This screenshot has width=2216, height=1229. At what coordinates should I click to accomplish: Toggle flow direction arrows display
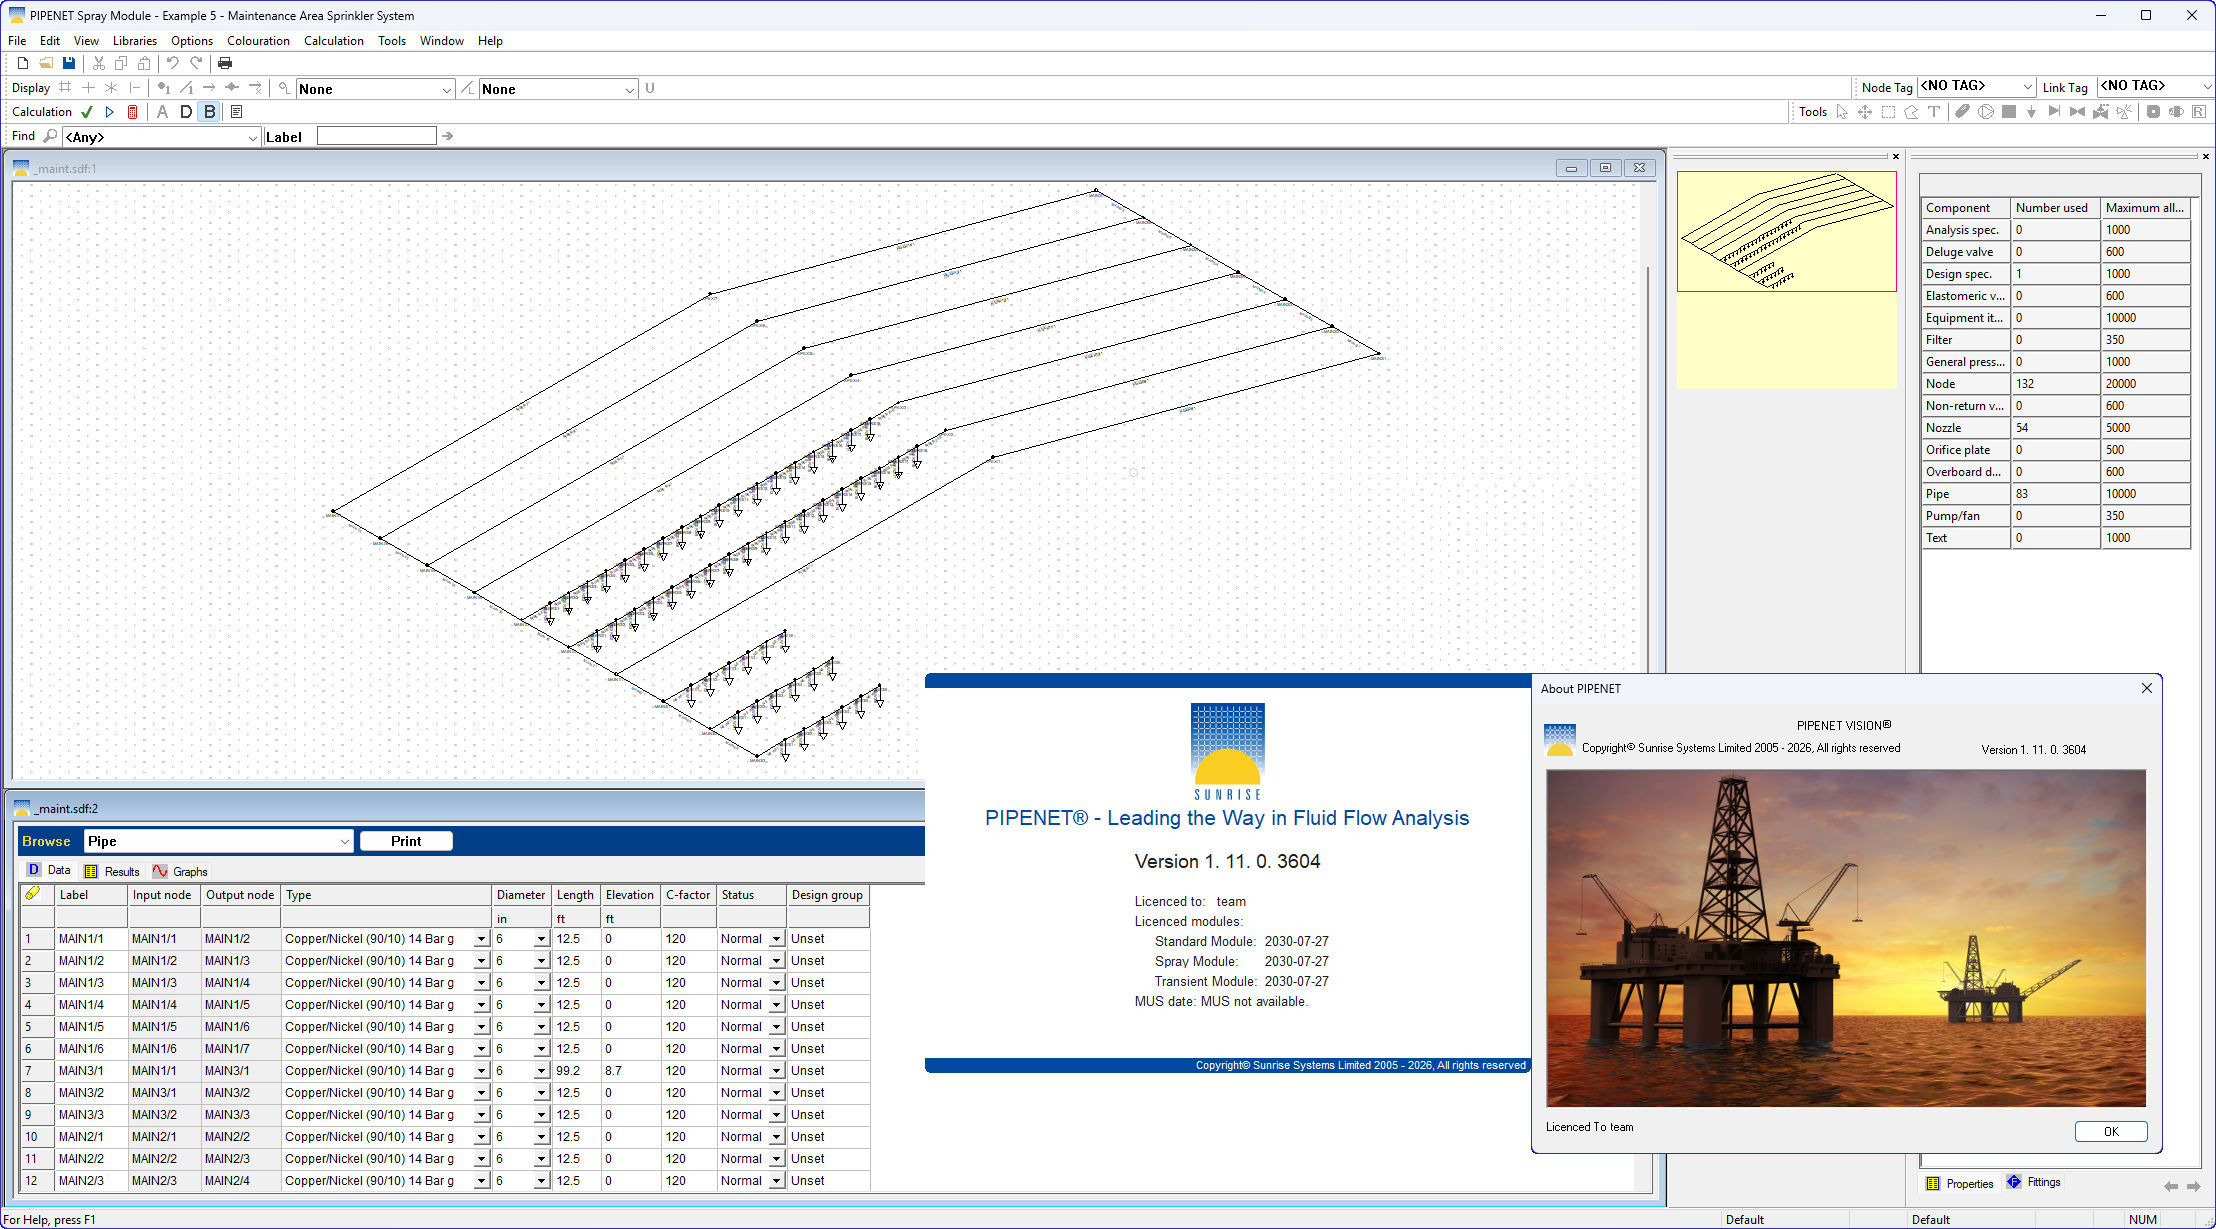(x=209, y=88)
